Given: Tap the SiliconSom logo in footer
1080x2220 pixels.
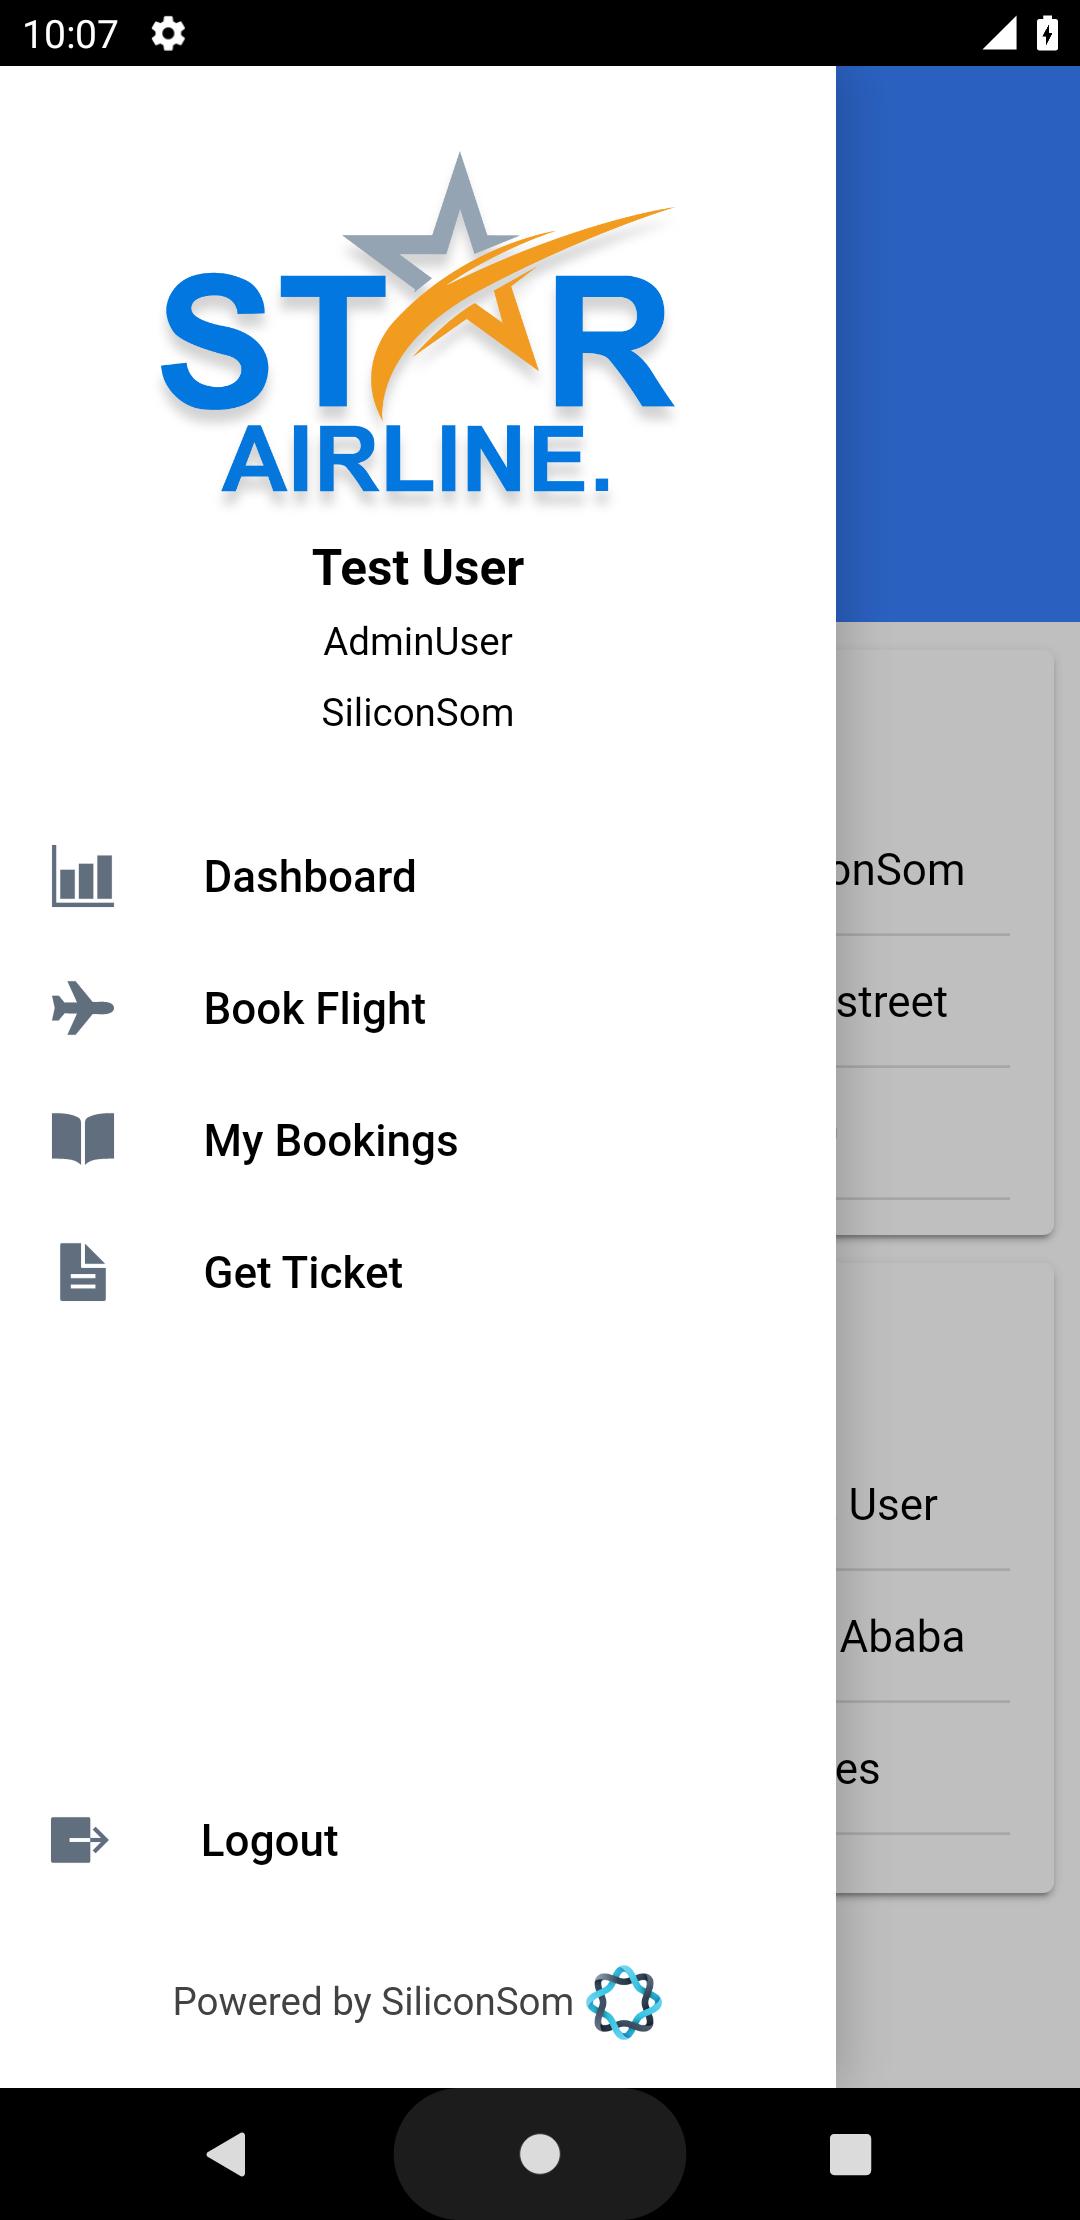Looking at the screenshot, I should point(624,2002).
